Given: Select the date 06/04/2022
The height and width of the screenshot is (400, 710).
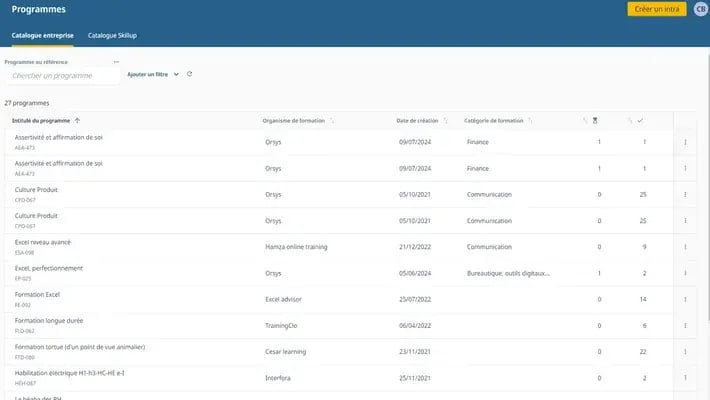Looking at the screenshot, I should (415, 326).
